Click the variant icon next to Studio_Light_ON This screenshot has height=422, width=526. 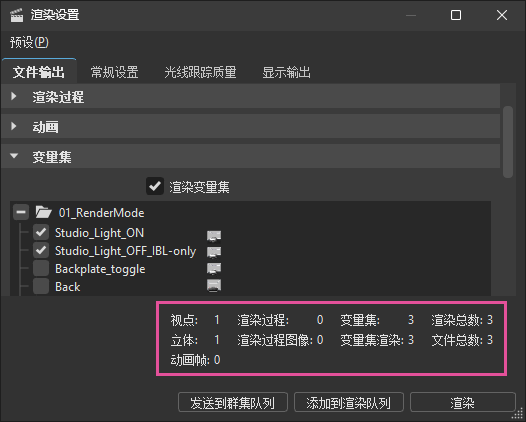coord(214,235)
